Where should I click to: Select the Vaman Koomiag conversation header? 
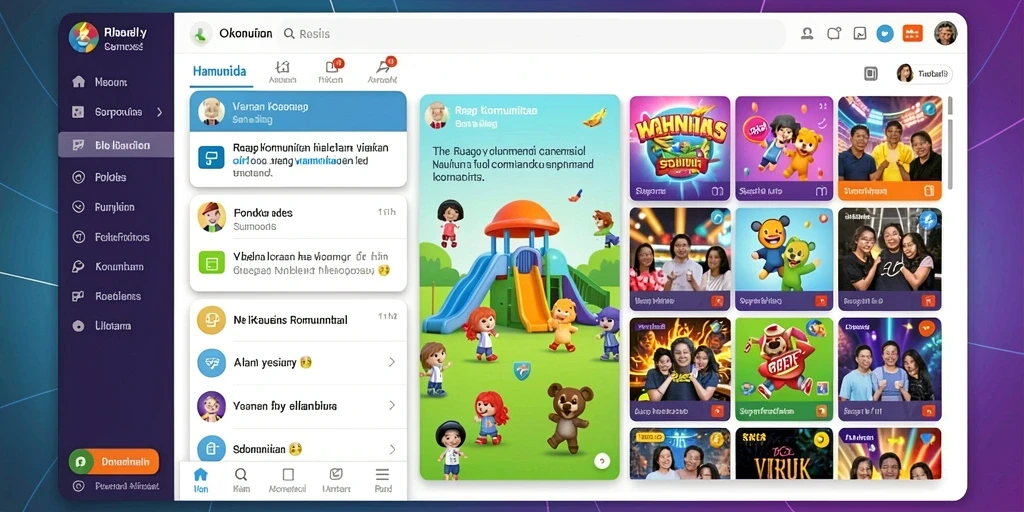(298, 112)
